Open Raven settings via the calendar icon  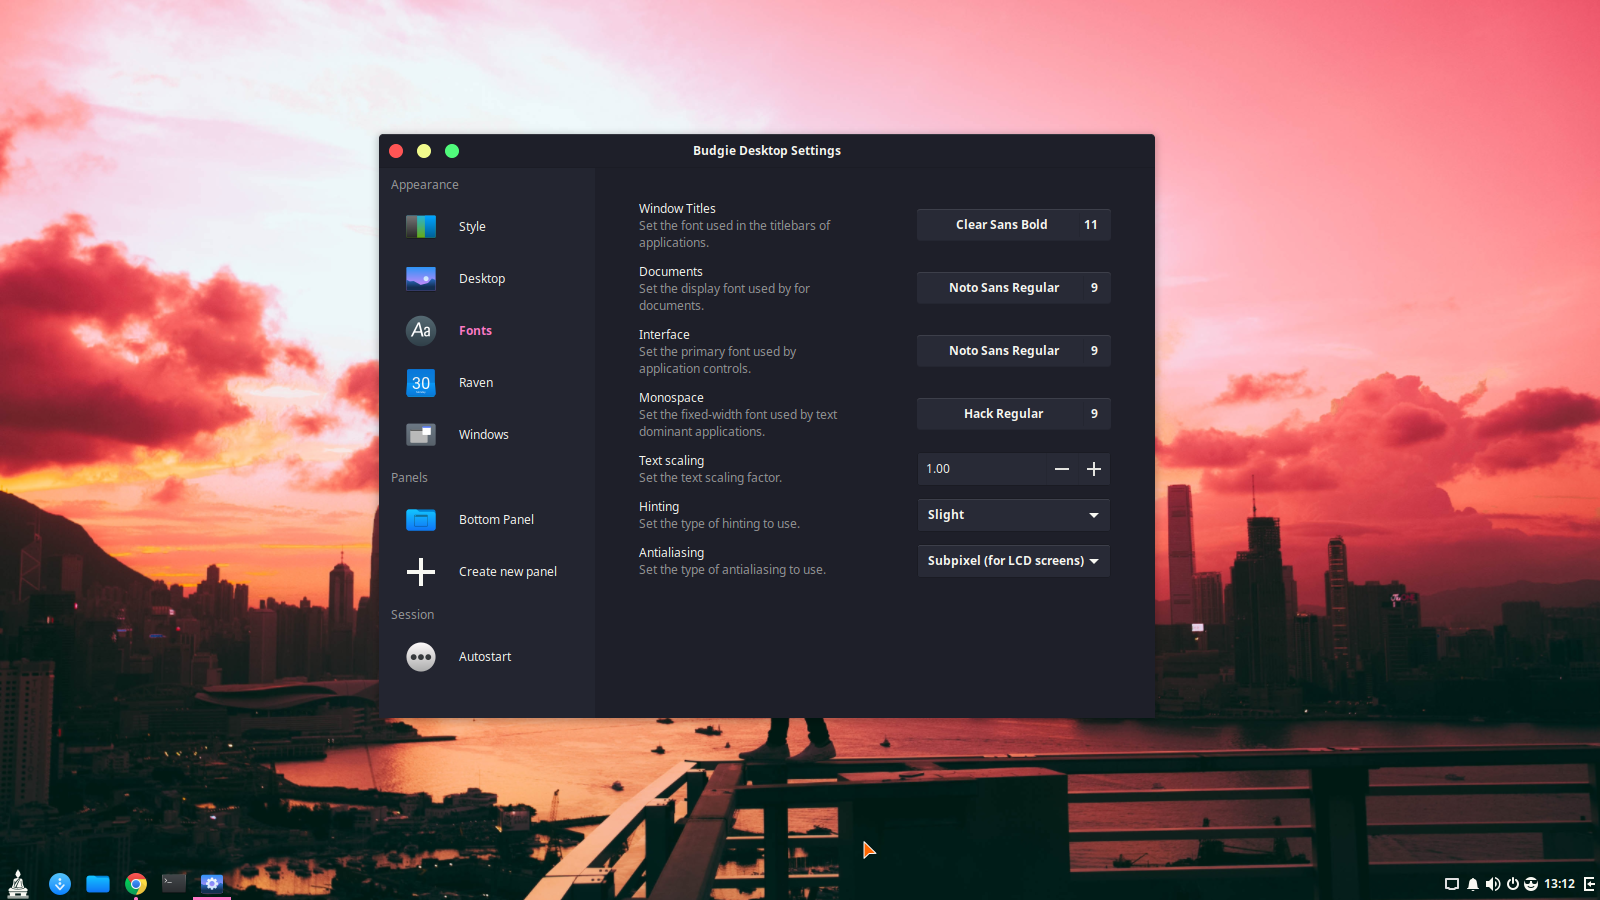[x=420, y=382]
